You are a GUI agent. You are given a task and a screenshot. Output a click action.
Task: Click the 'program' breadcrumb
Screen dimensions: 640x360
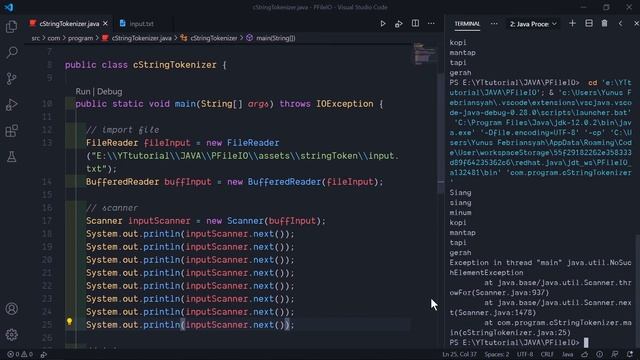coord(80,38)
